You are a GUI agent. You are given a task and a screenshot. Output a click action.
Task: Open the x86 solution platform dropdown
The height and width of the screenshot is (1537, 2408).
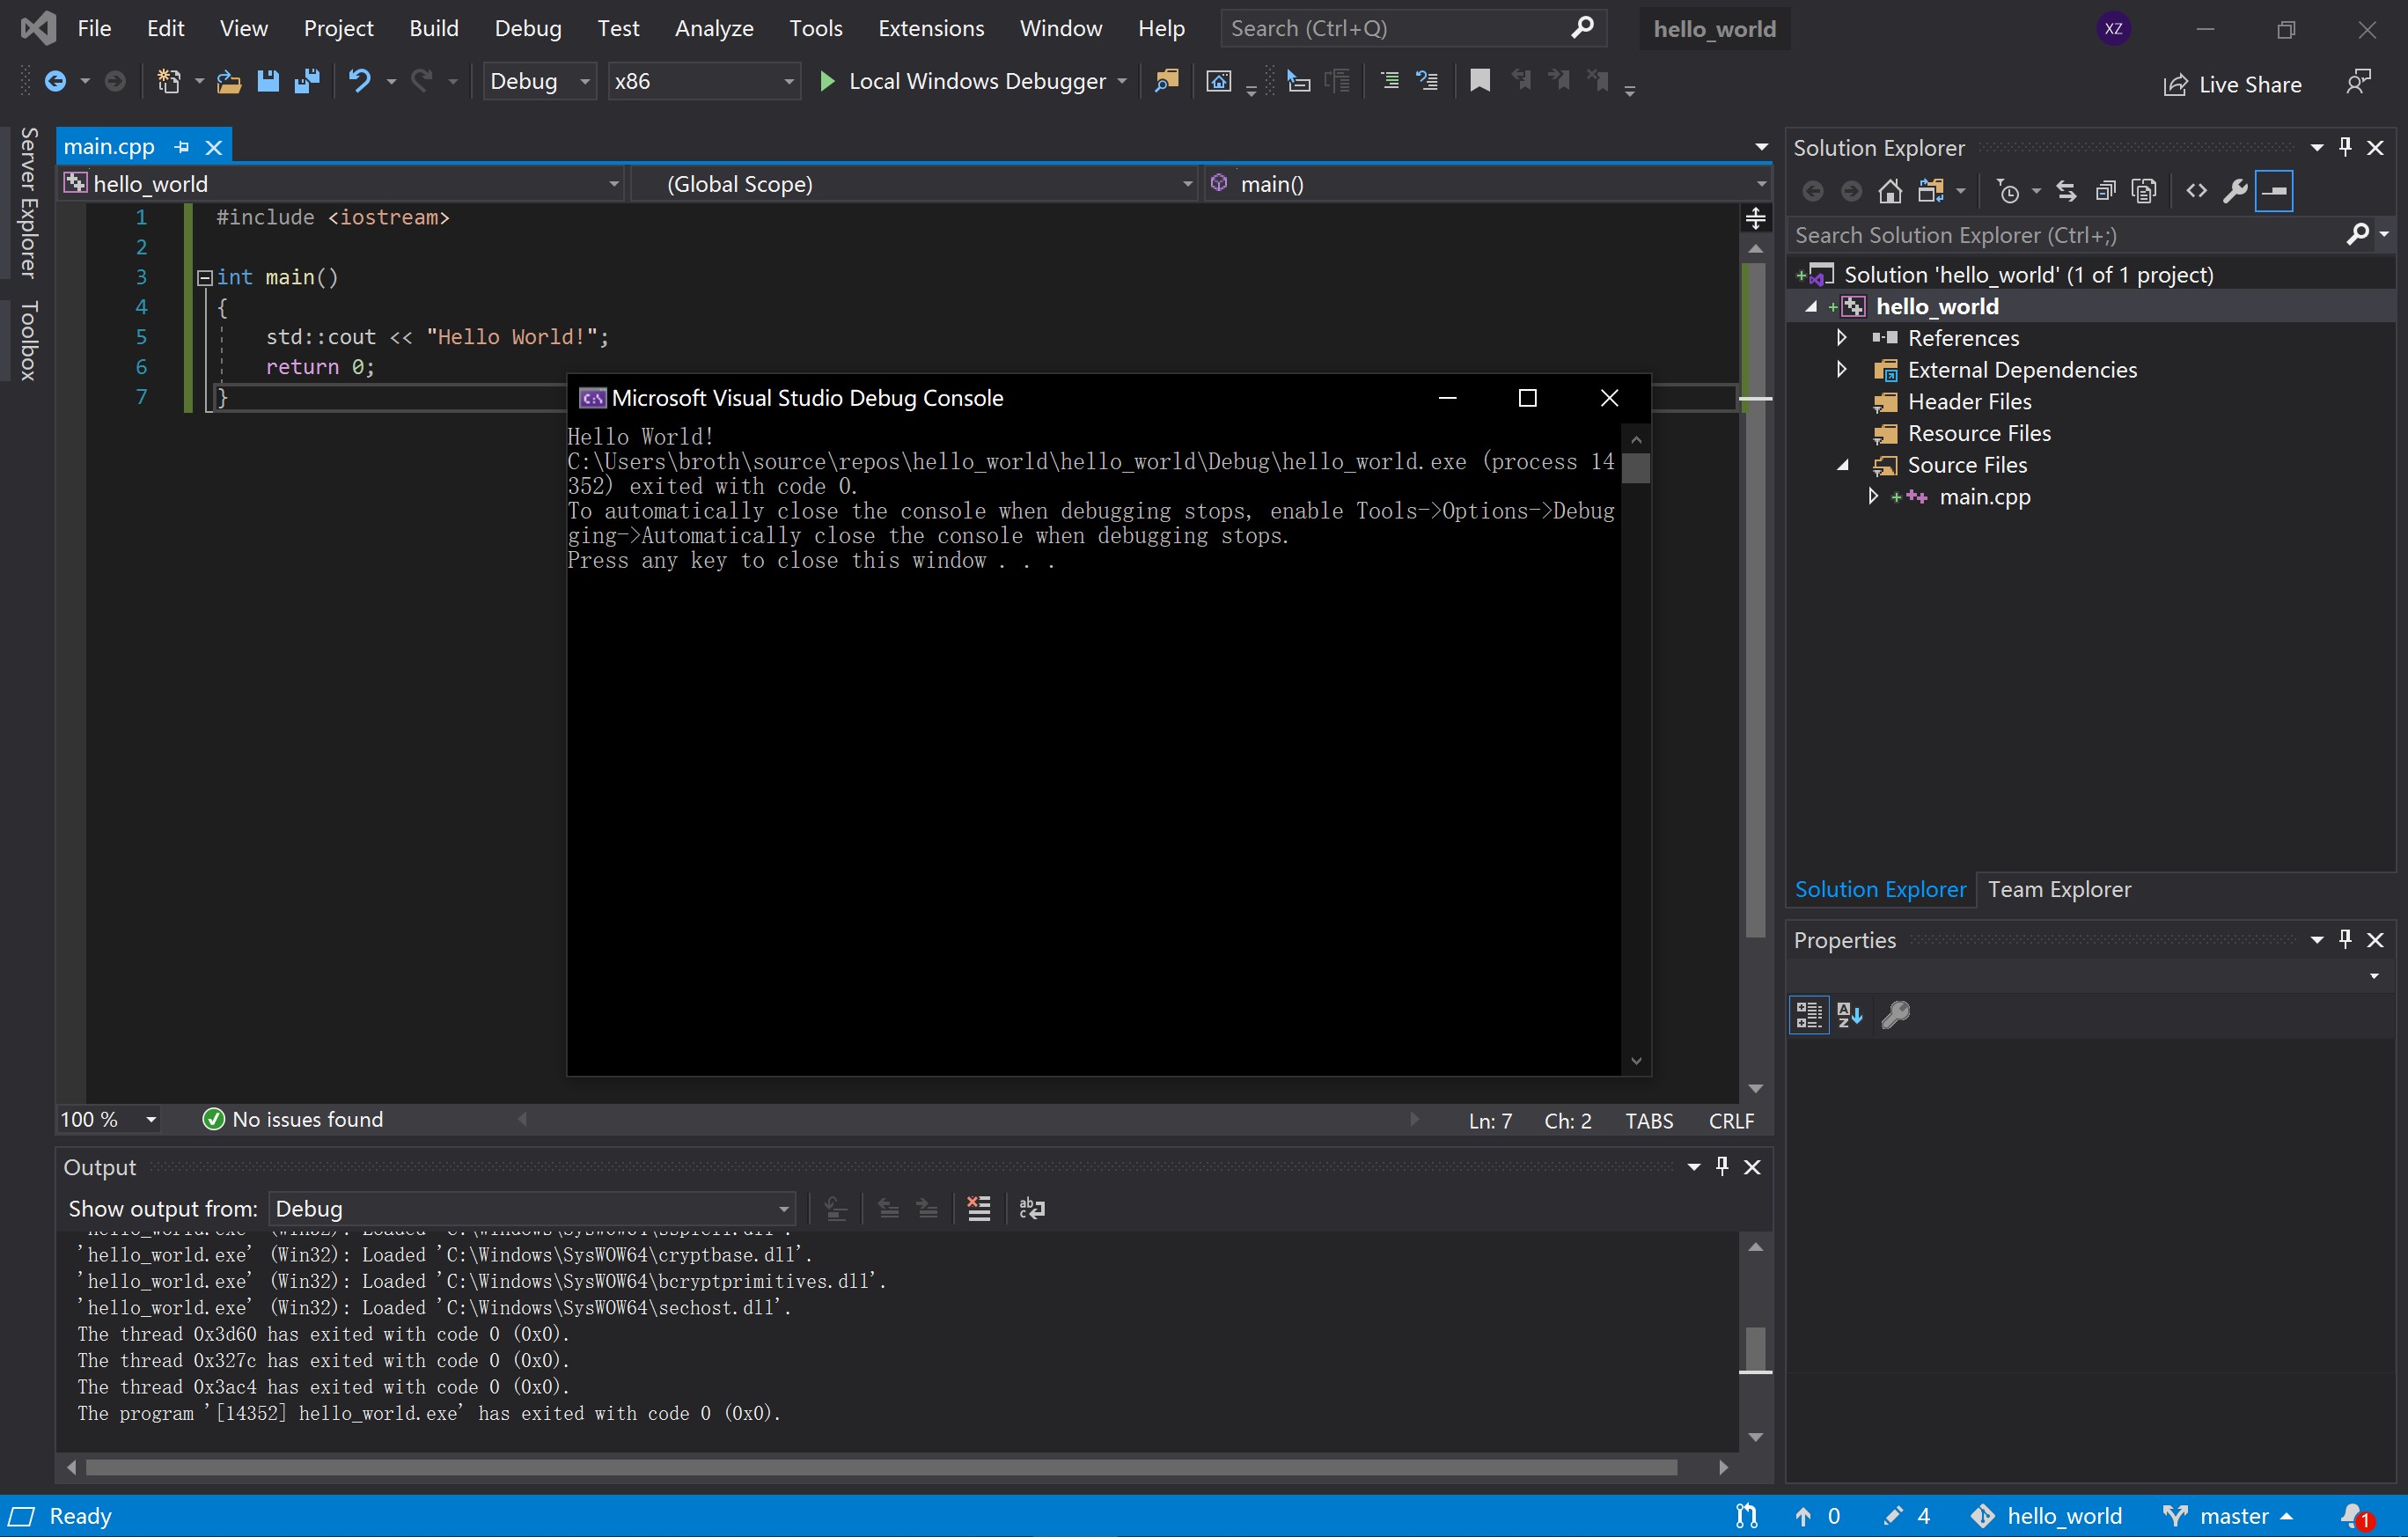click(x=704, y=81)
